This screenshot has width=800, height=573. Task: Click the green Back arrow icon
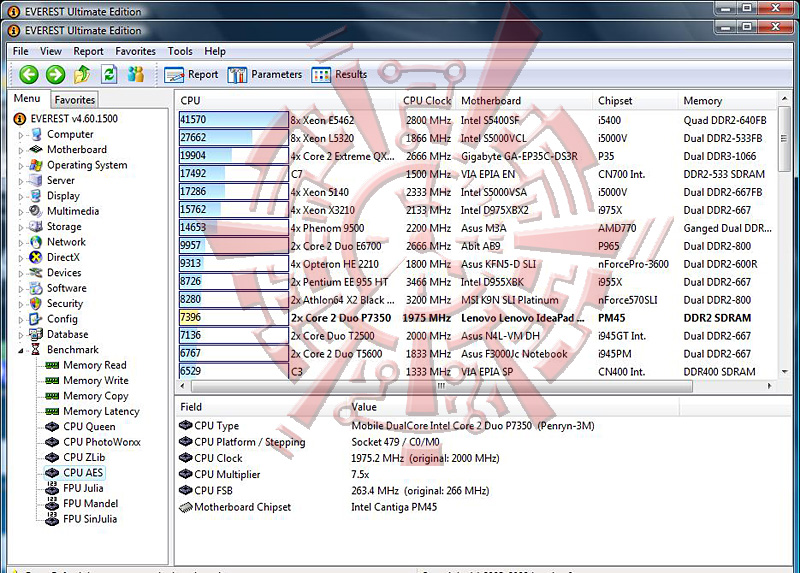click(29, 74)
